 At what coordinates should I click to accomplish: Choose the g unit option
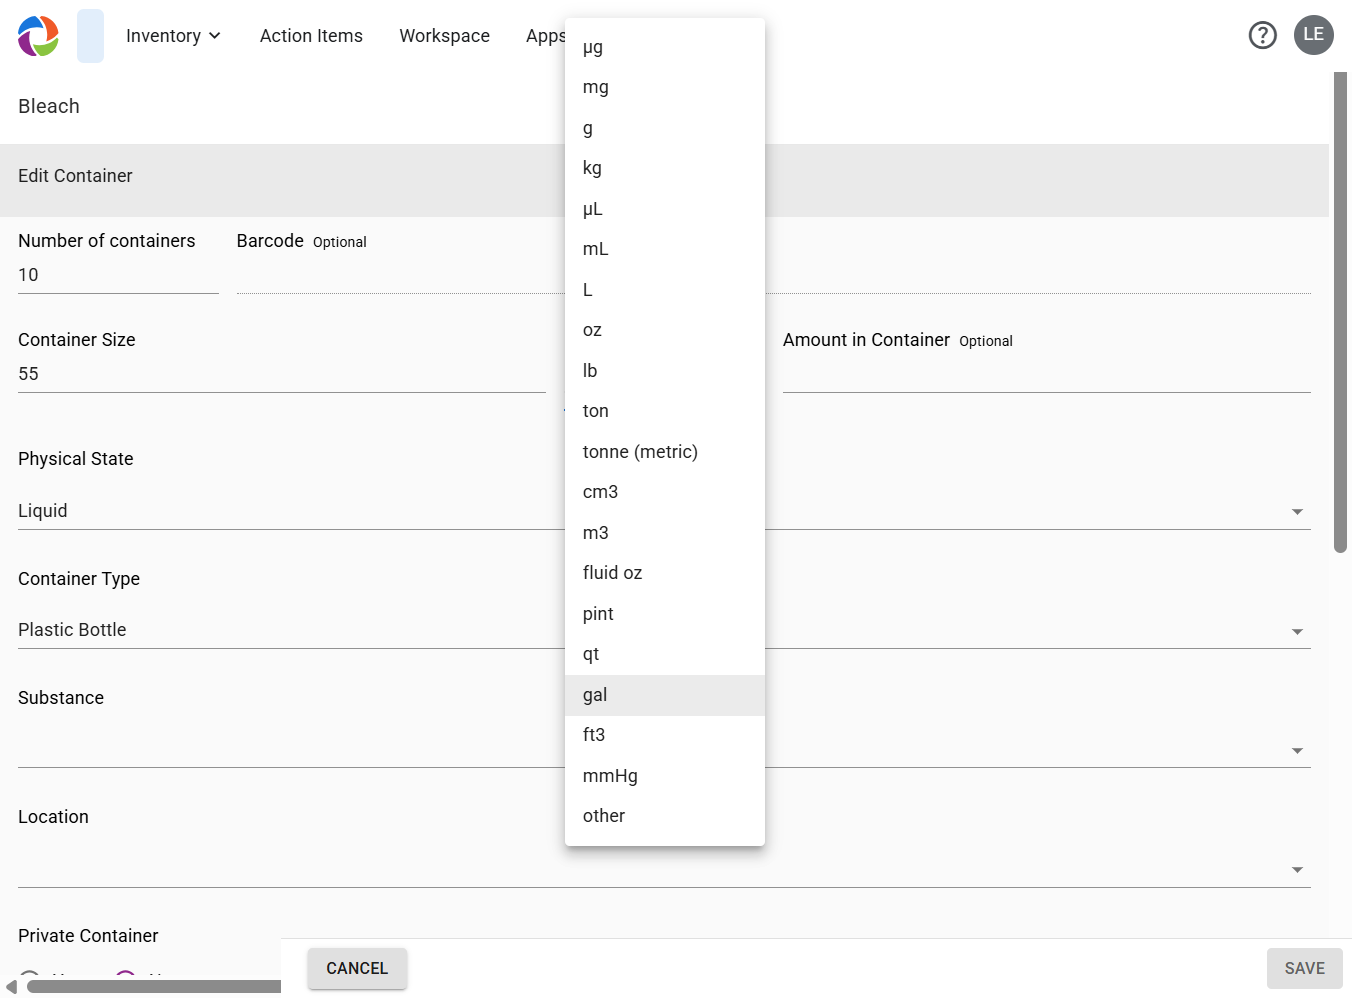[665, 128]
